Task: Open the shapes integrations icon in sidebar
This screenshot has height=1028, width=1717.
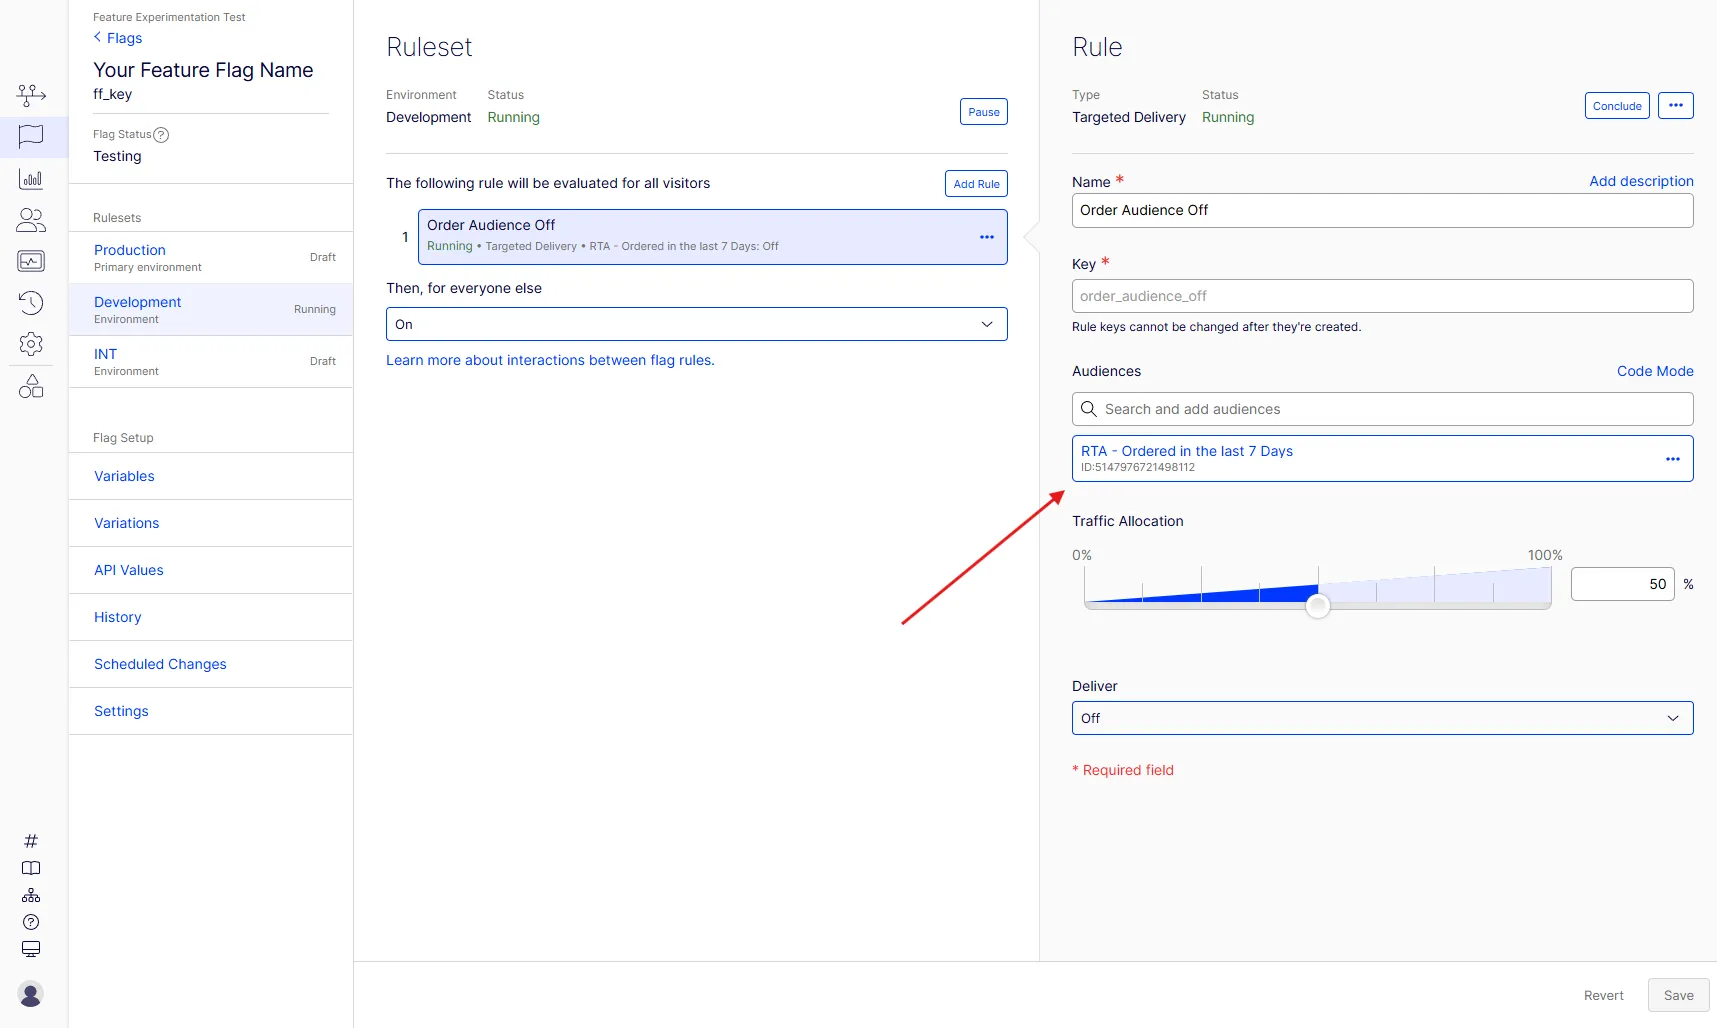Action: coord(31,386)
